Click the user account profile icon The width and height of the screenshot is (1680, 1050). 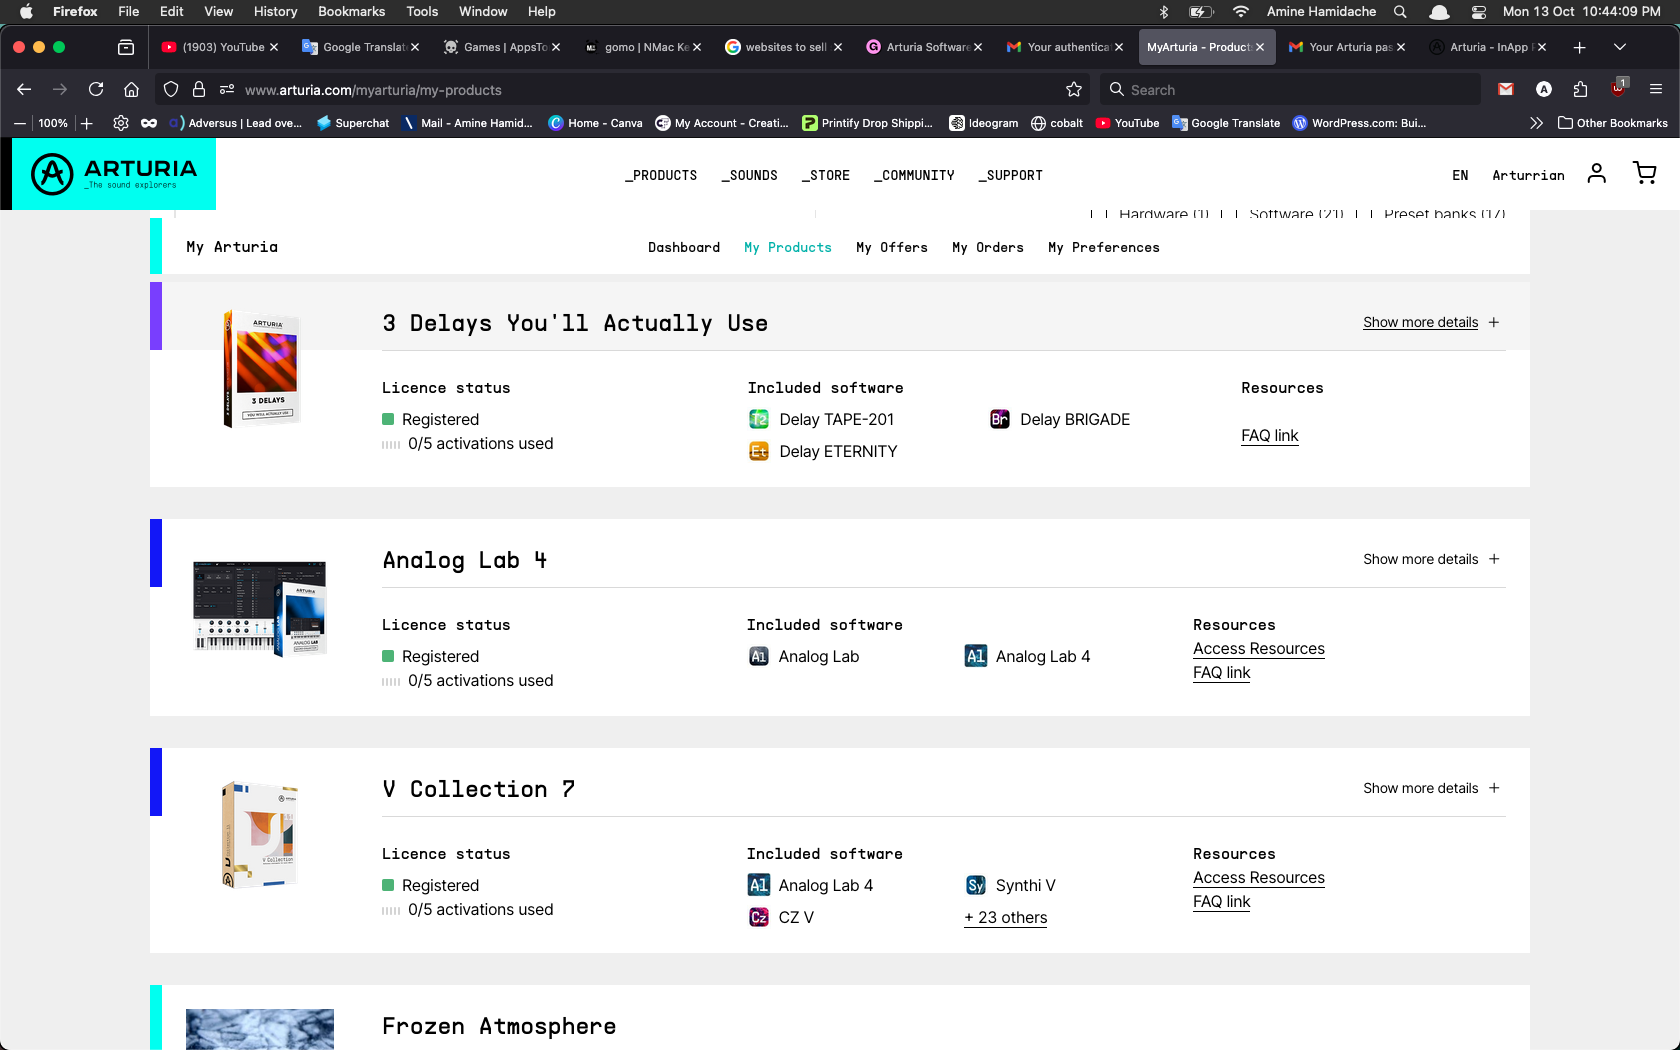1596,174
